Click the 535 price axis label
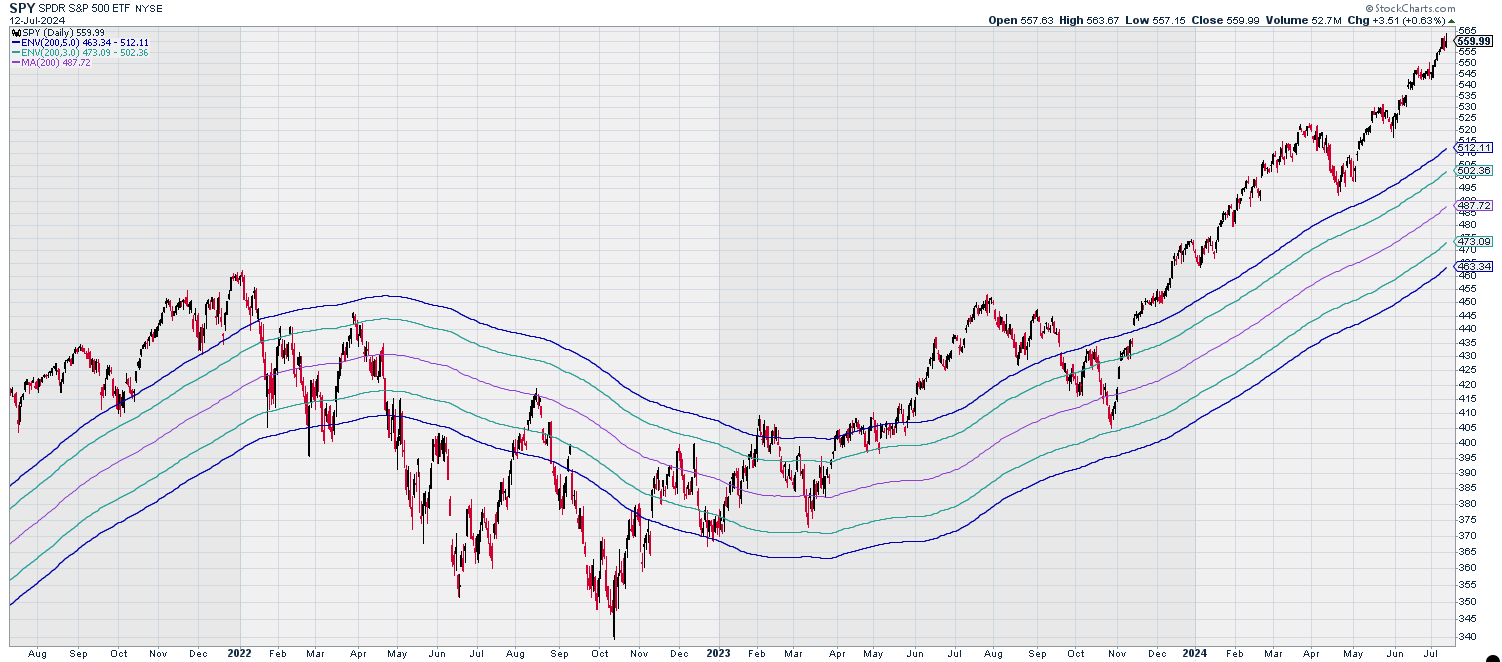Screen dimensions: 1502x662 [1467, 95]
